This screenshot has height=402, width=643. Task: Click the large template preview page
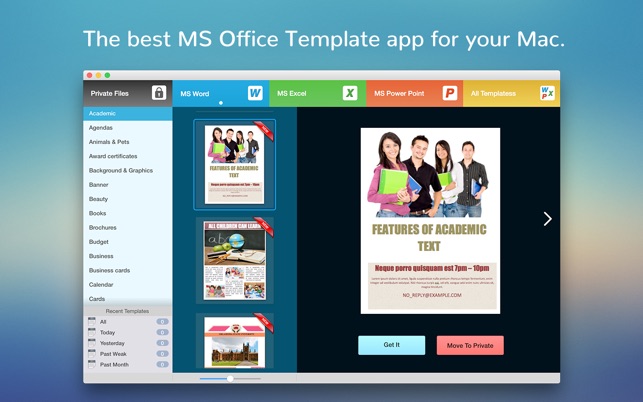[430, 221]
